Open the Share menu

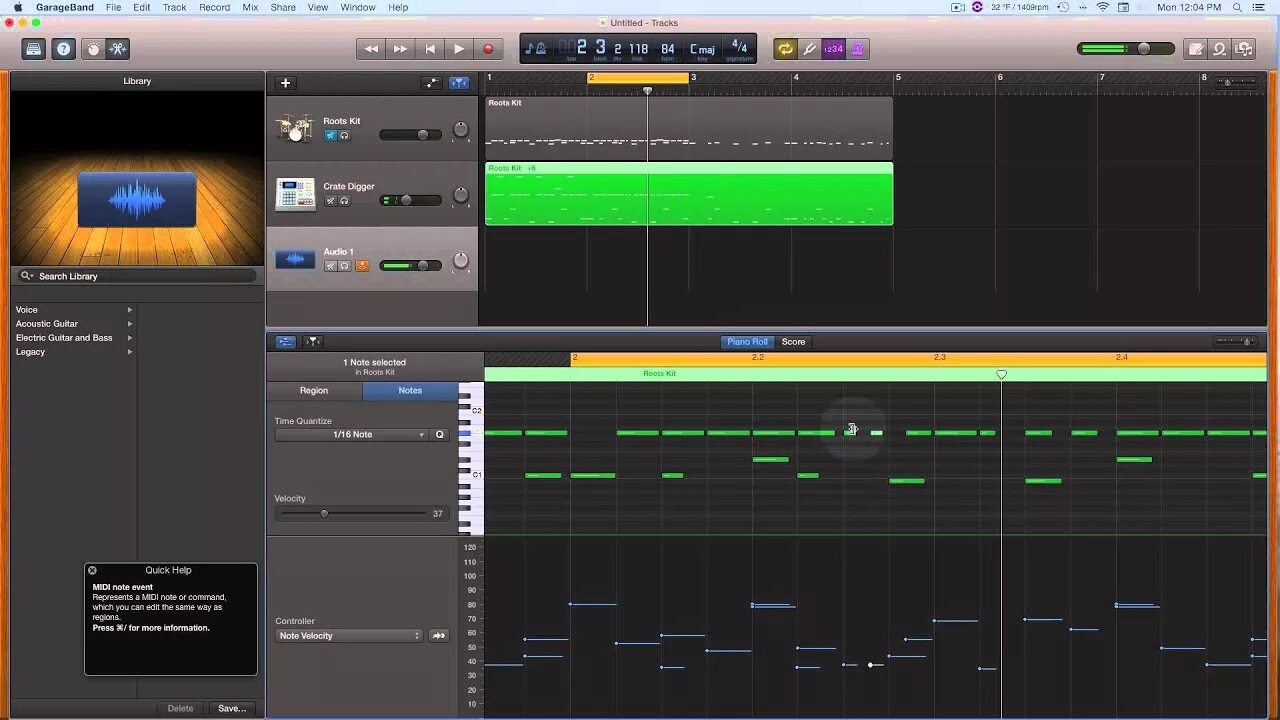[x=283, y=7]
